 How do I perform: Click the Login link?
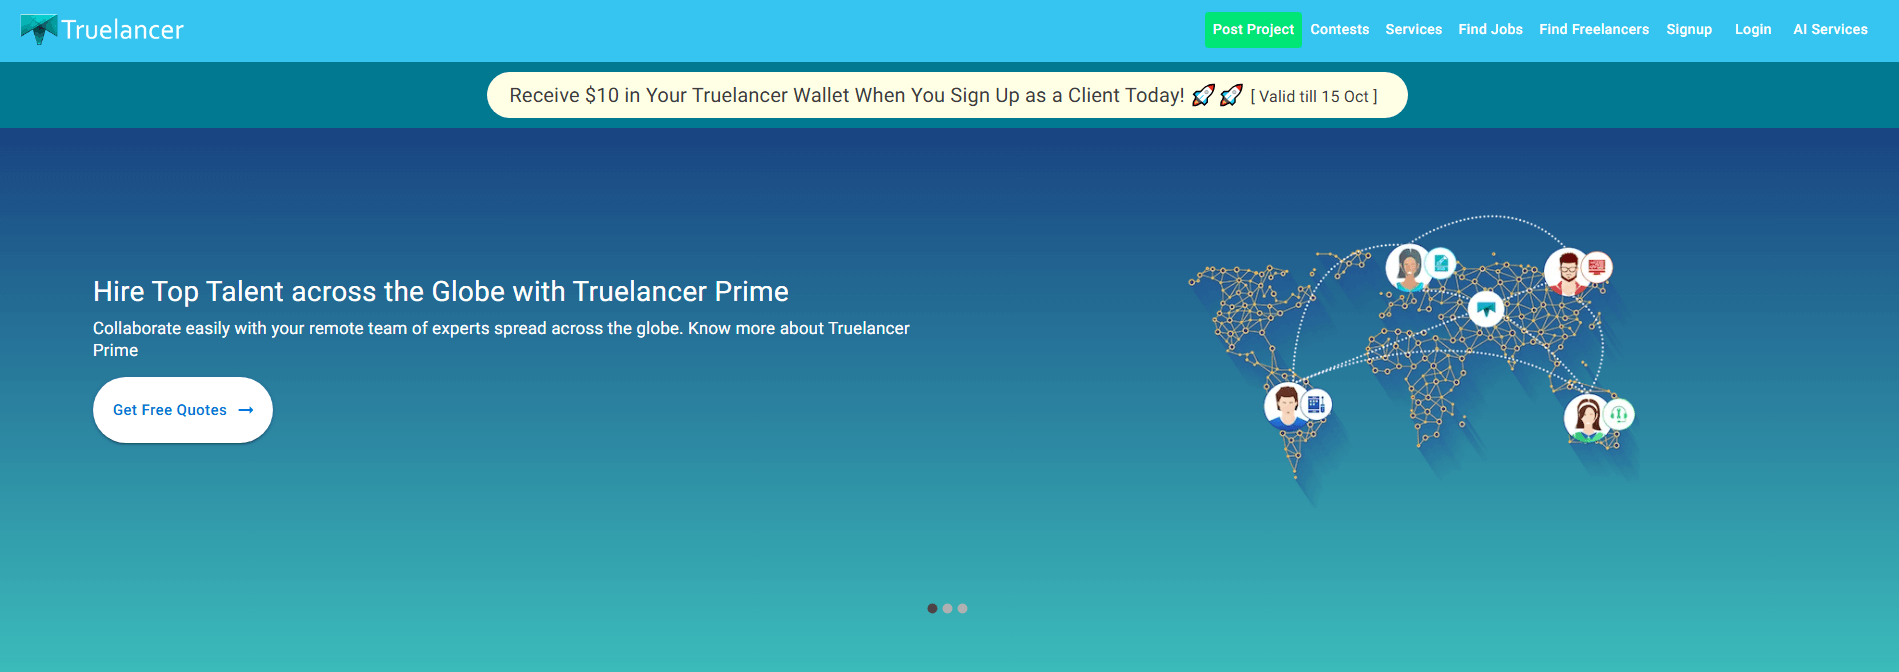click(1753, 30)
